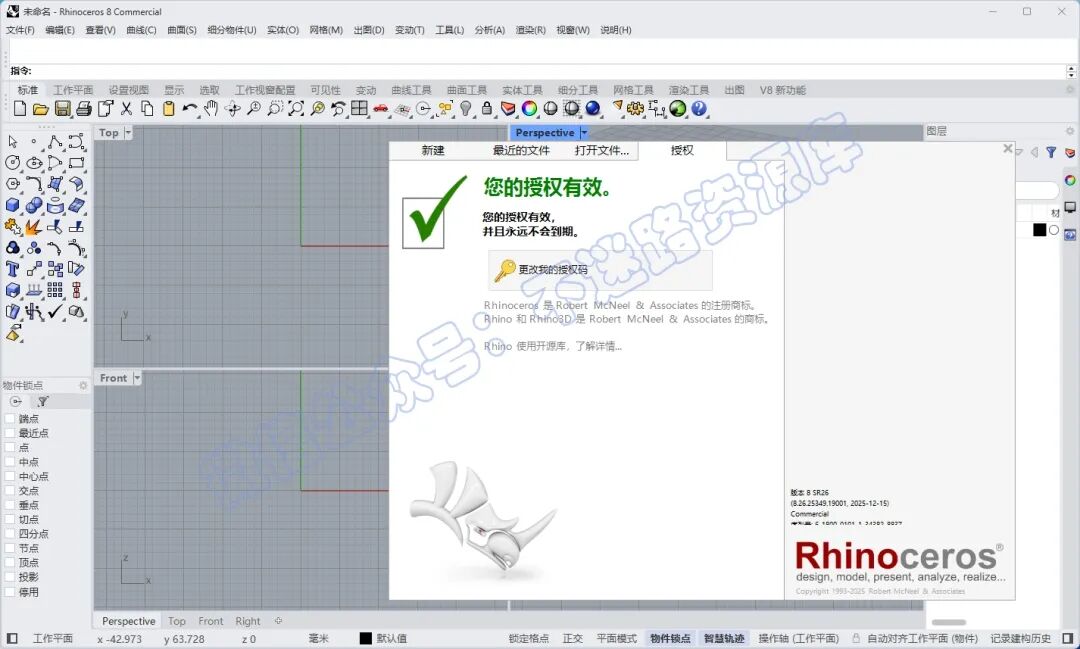Enable the 端点 object snap checkbox
This screenshot has height=649, width=1080.
pos(10,419)
